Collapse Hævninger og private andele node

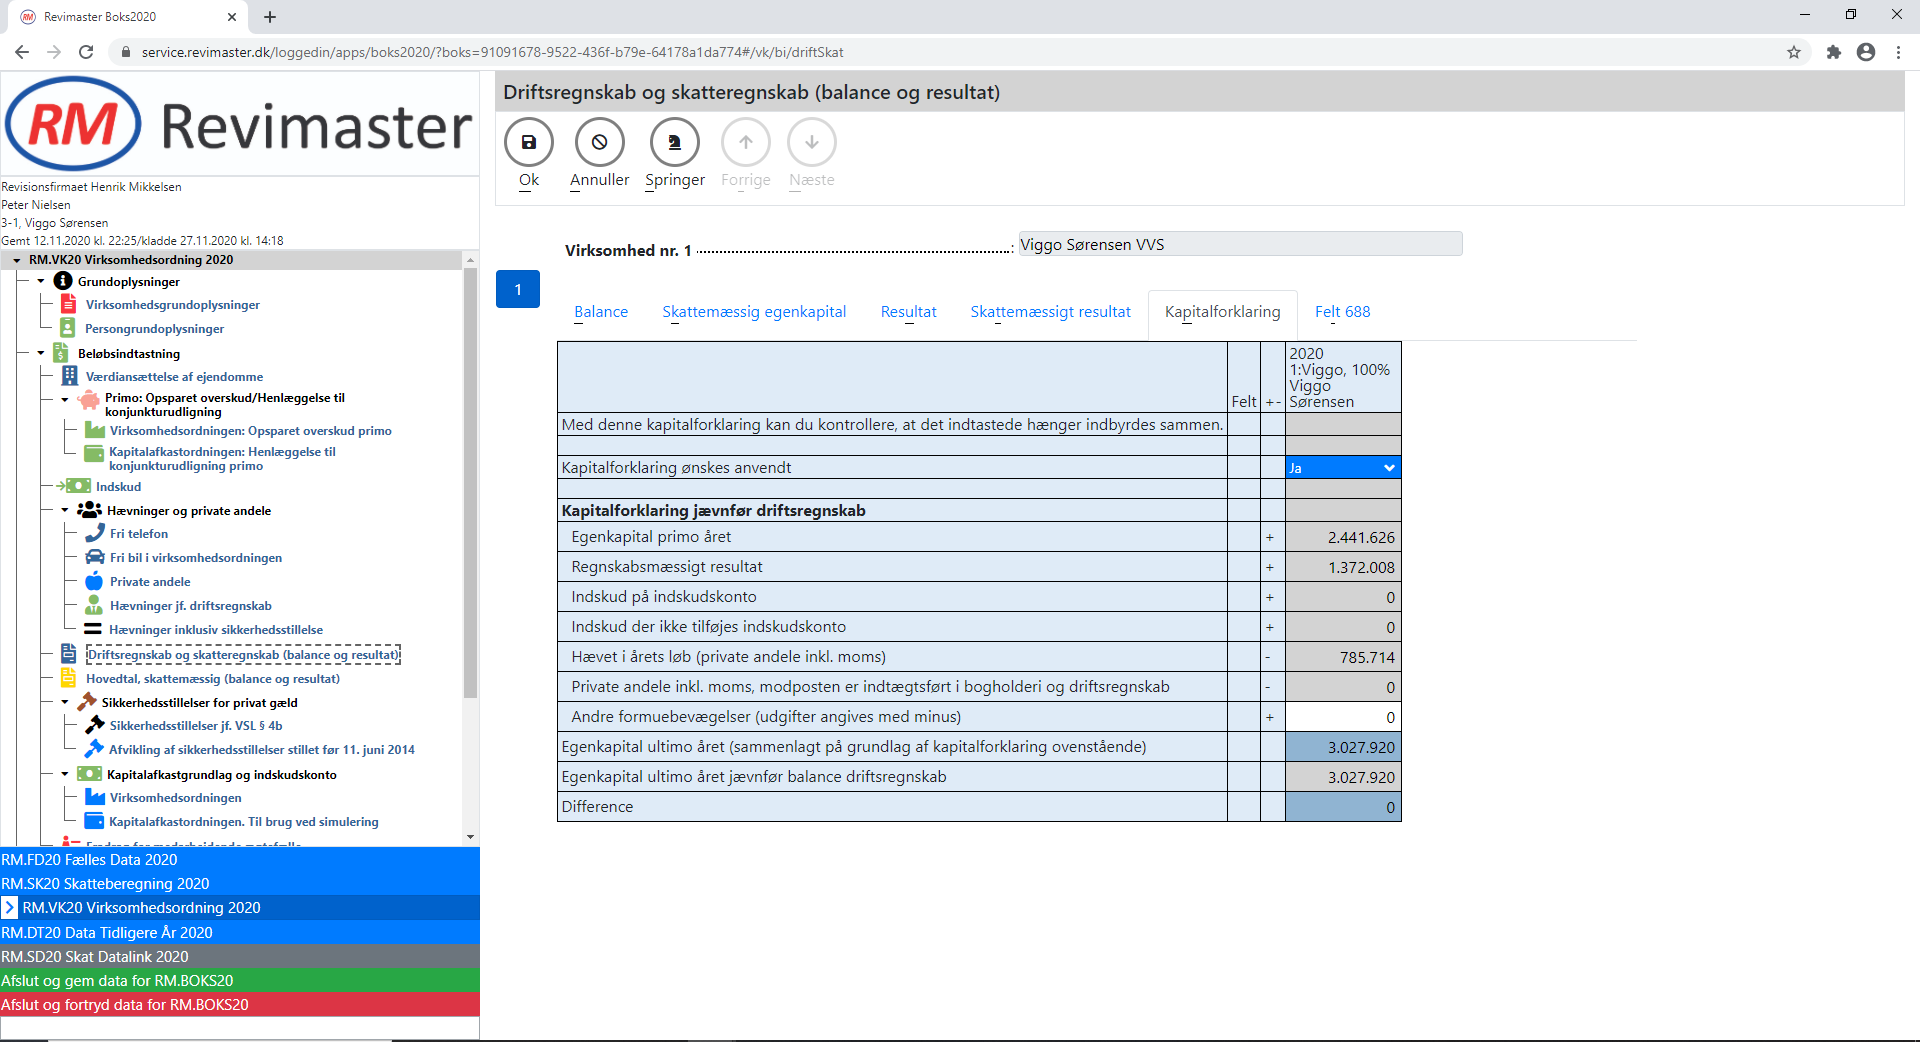(65, 511)
